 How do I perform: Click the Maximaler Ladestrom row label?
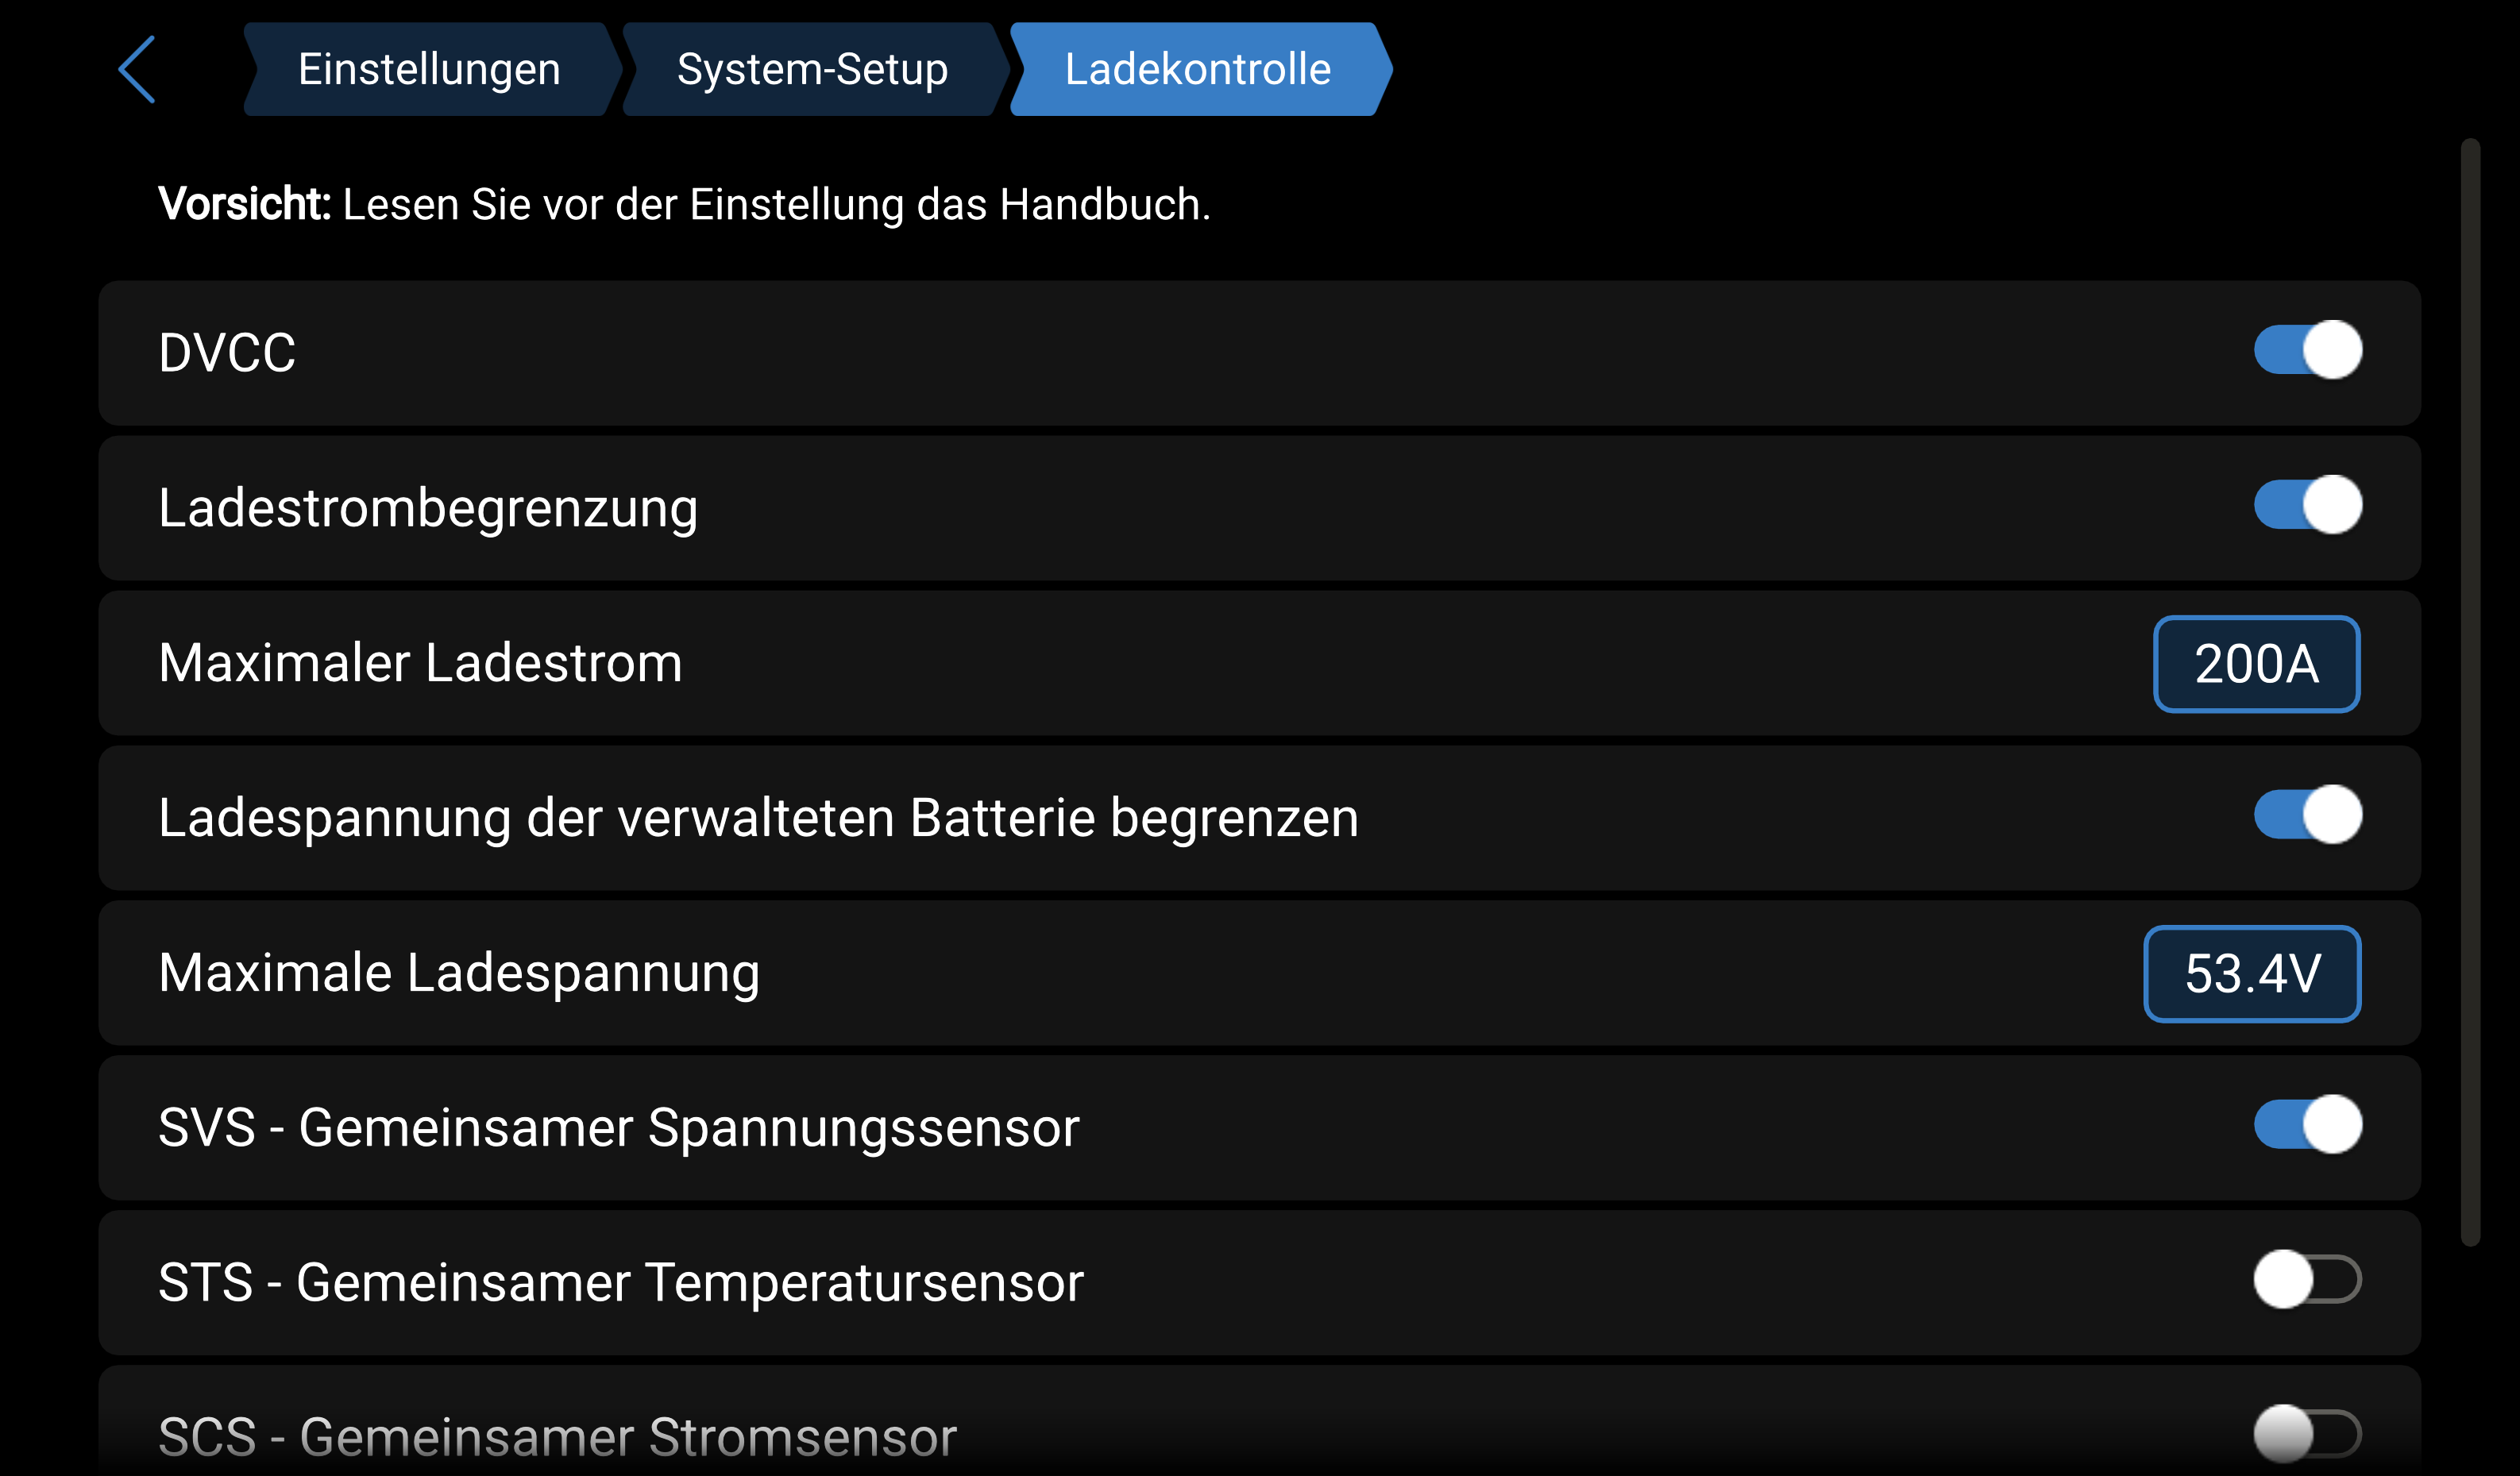420,663
